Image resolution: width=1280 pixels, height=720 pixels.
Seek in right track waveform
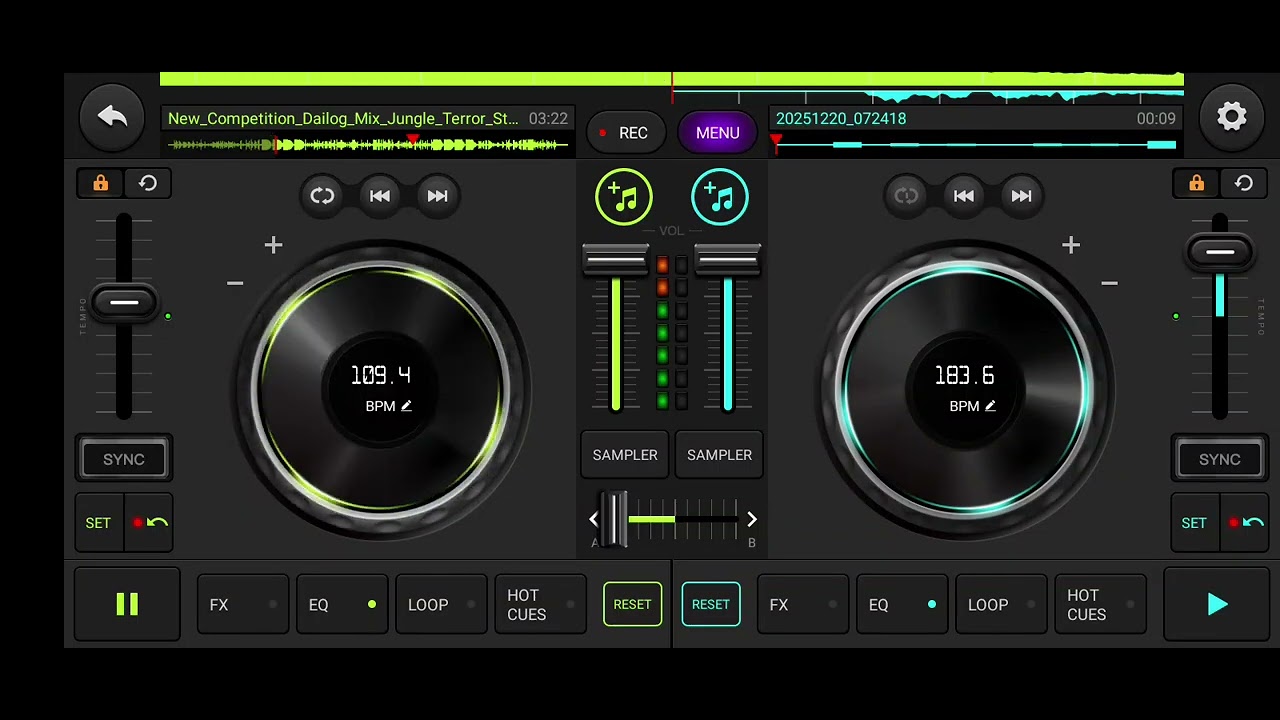[x=975, y=145]
